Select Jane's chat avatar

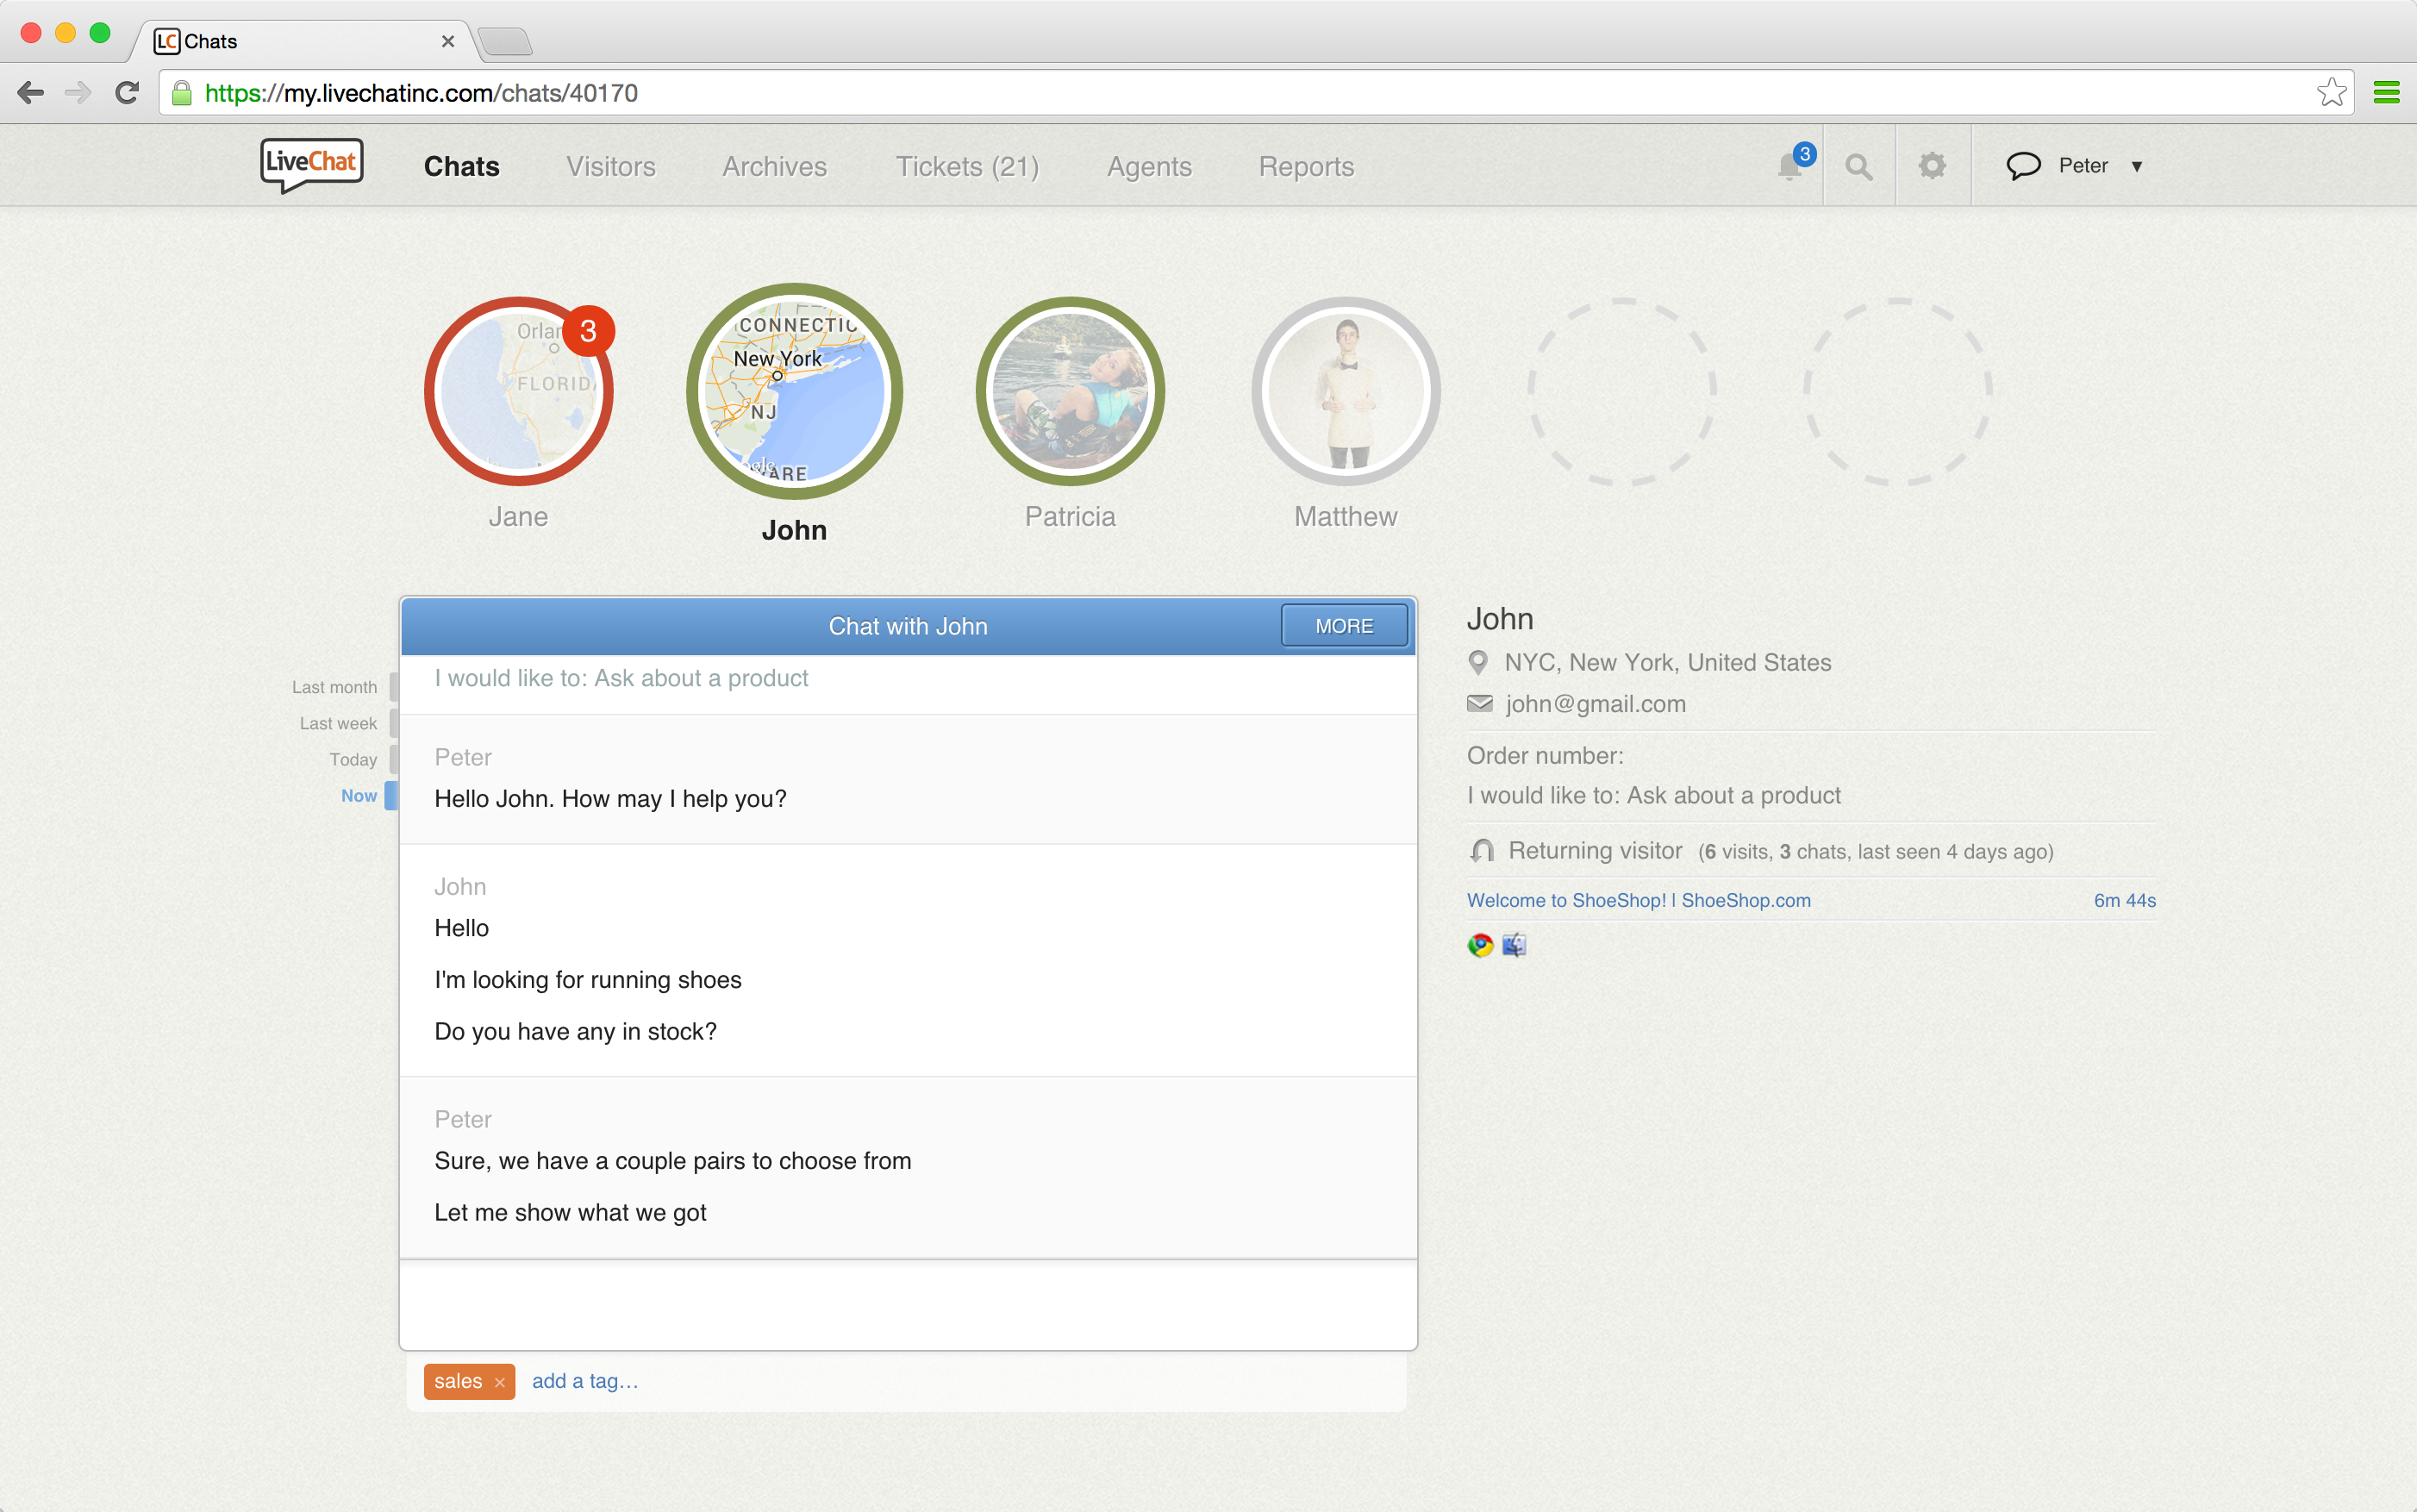pyautogui.click(x=519, y=391)
